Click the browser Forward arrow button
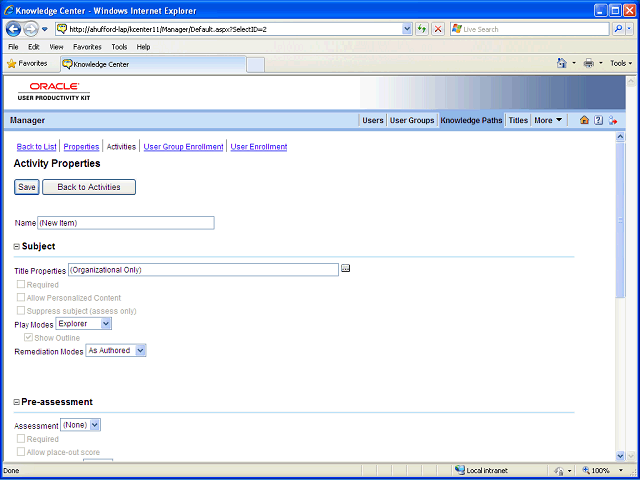This screenshot has width=640, height=480. [x=31, y=29]
